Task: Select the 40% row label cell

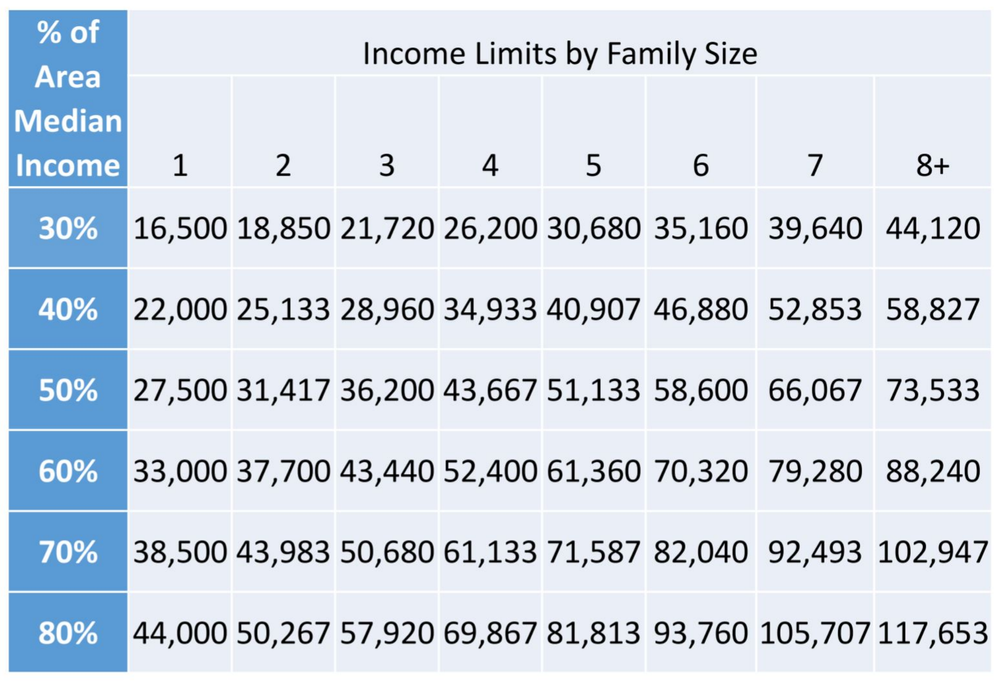Action: pyautogui.click(x=67, y=309)
